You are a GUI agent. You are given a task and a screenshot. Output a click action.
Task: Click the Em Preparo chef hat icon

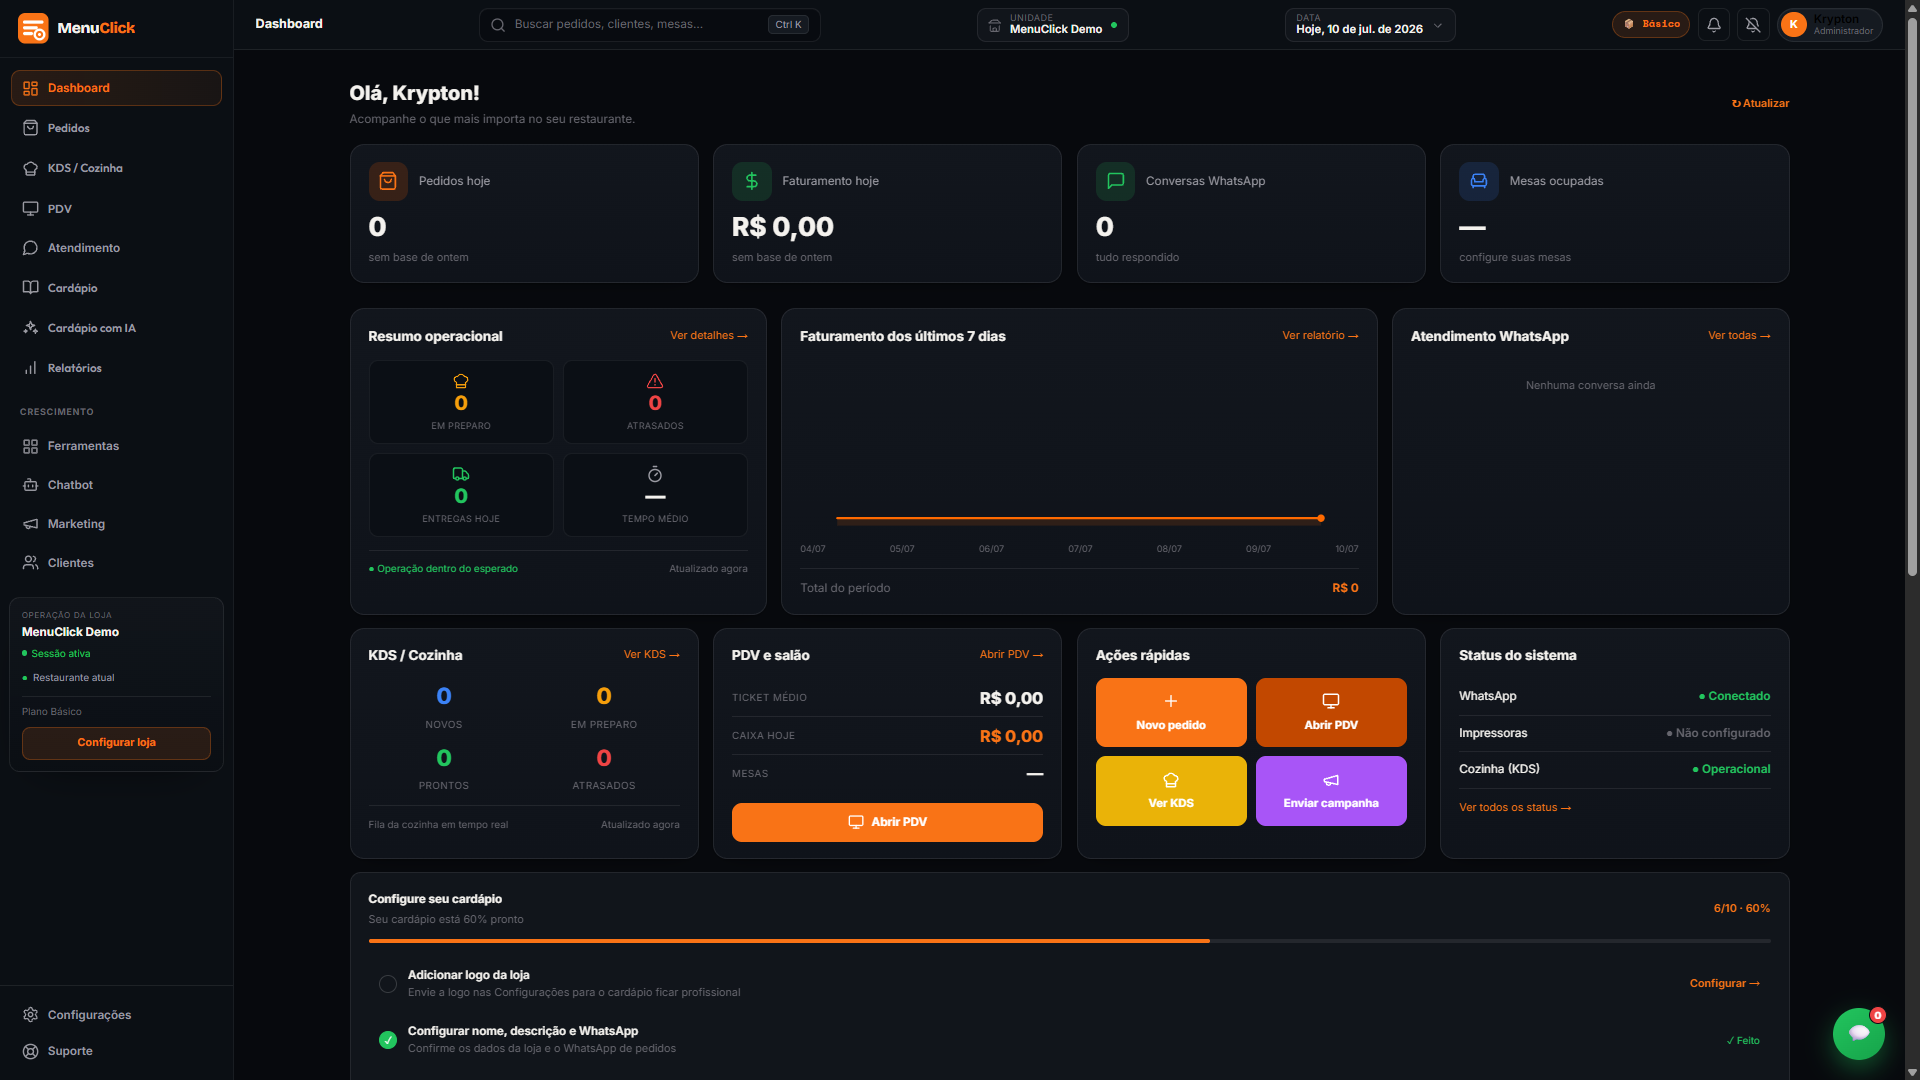pos(461,381)
